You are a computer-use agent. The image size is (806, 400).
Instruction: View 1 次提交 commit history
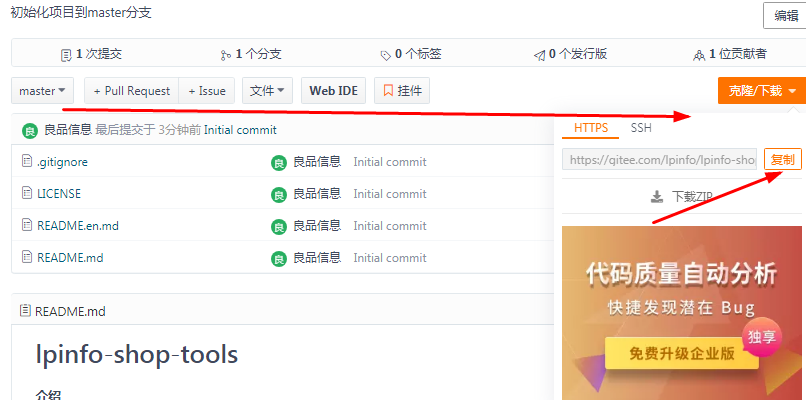91,54
